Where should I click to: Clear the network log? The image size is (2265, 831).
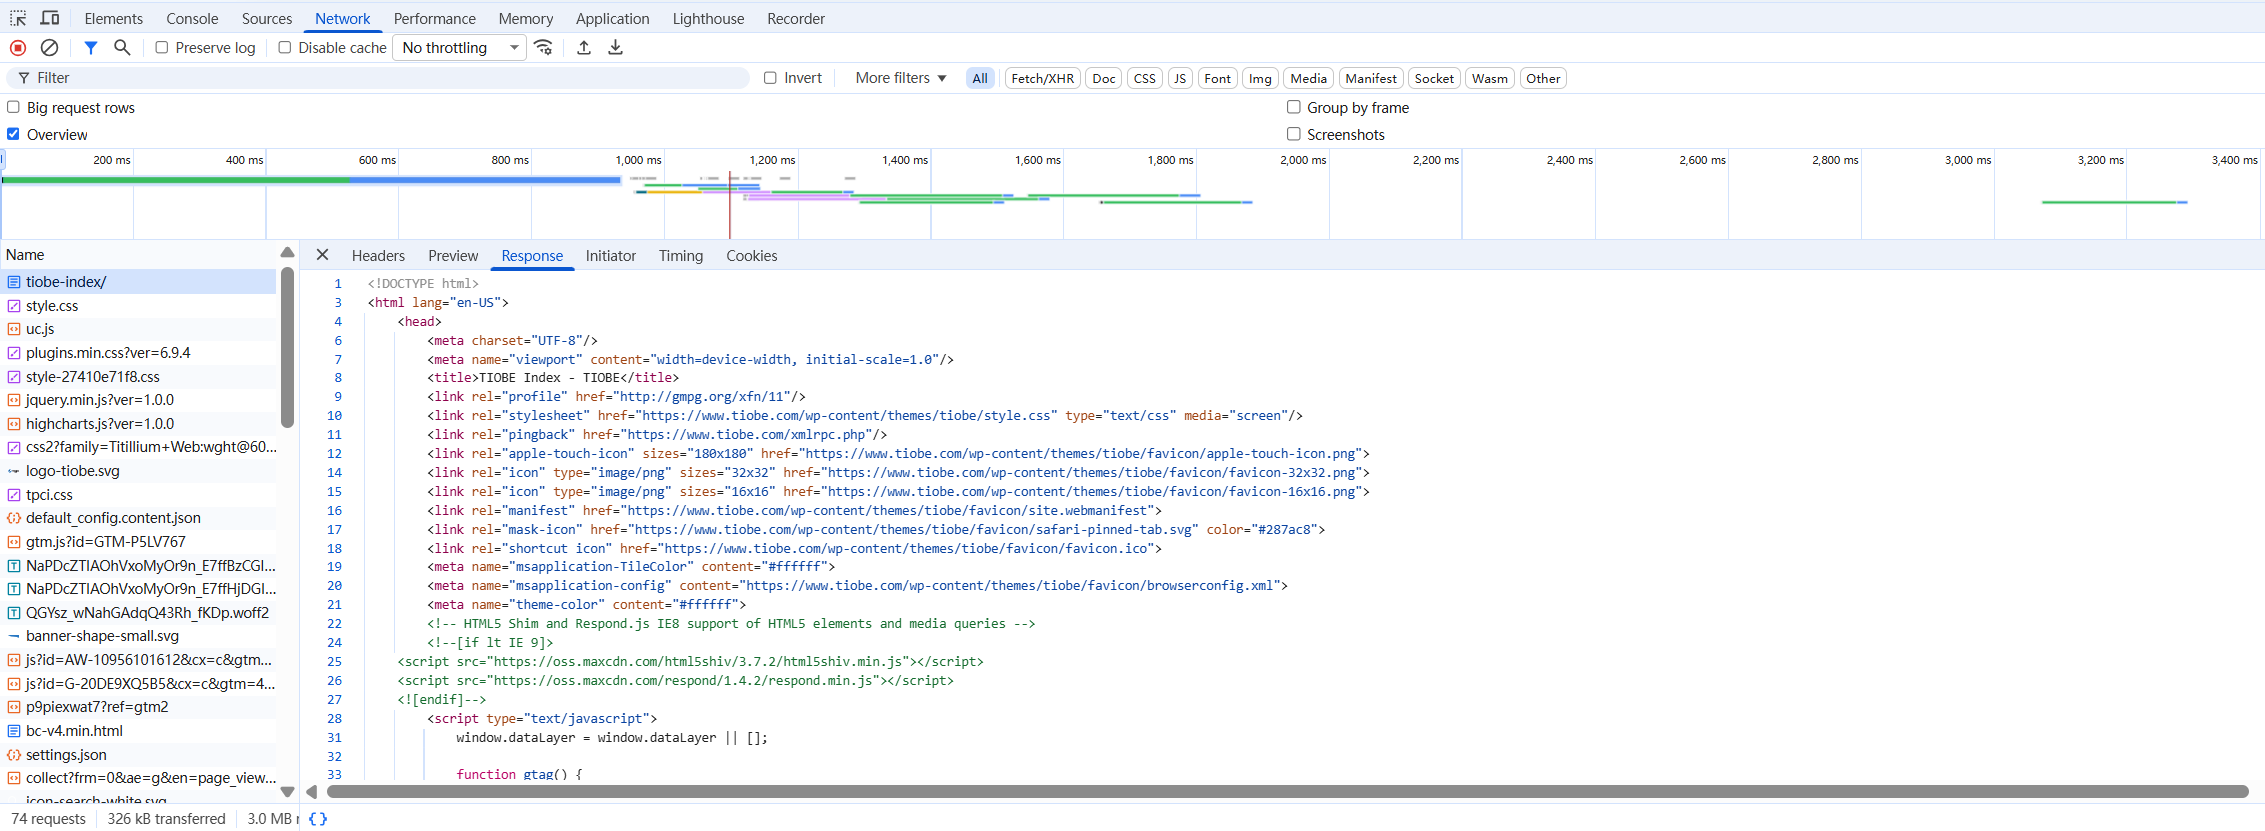(49, 47)
